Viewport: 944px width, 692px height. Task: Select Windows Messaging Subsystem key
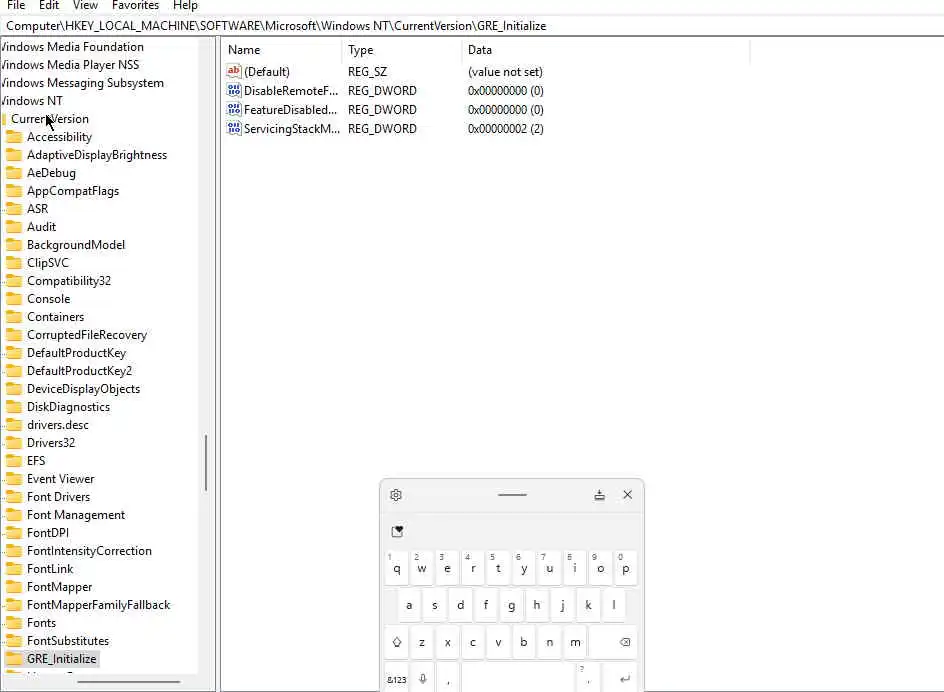tap(82, 83)
